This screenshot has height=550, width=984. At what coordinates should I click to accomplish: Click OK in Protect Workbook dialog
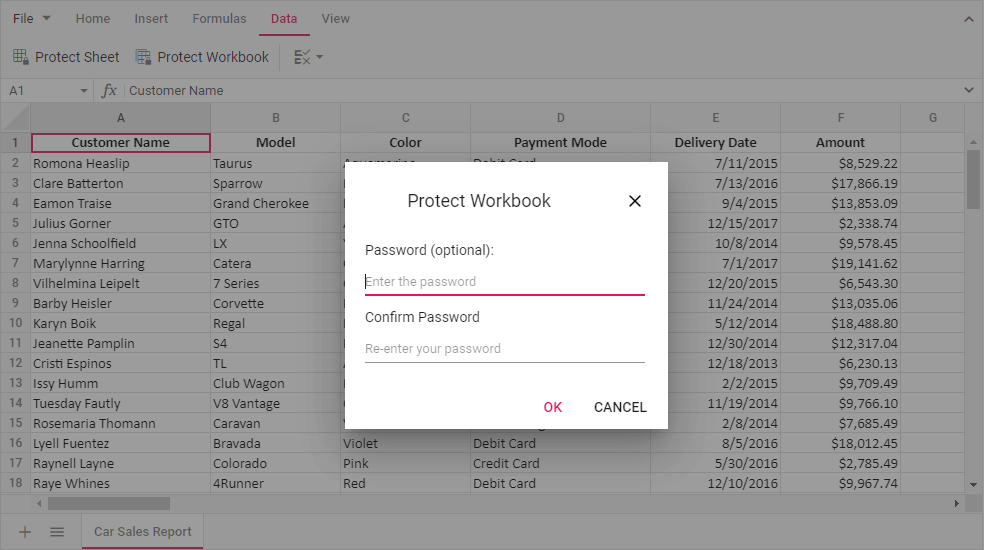tap(553, 407)
